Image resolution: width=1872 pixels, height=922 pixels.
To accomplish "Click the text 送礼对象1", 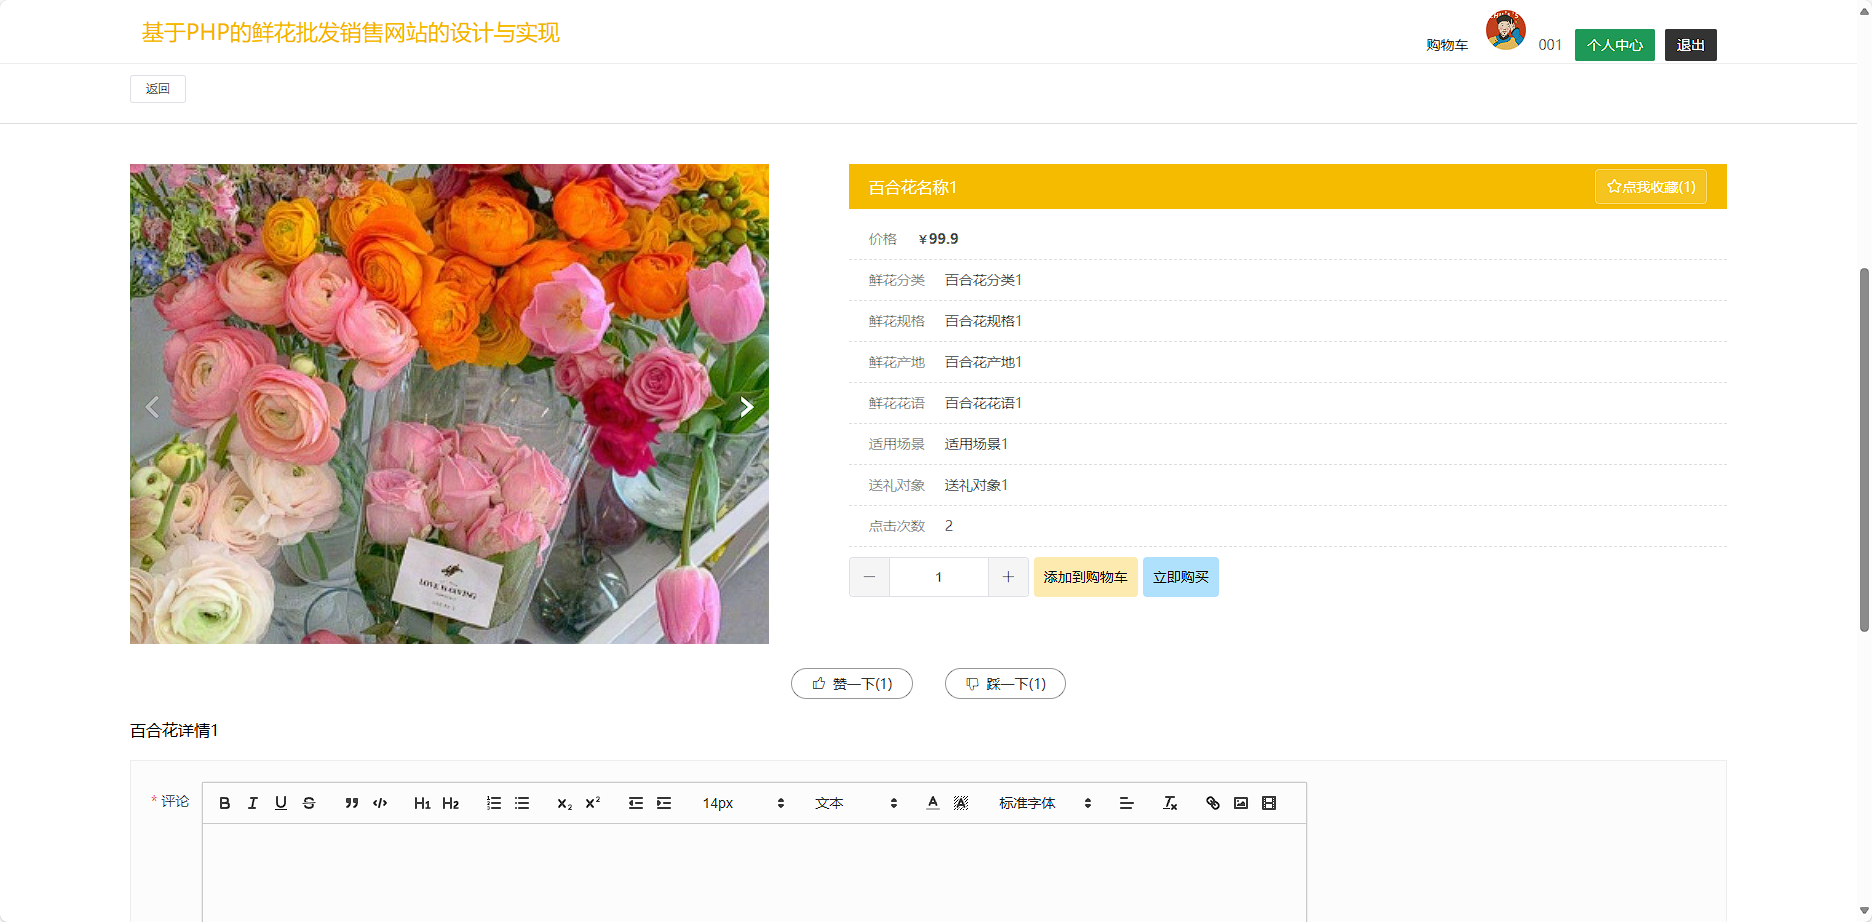I will (976, 485).
